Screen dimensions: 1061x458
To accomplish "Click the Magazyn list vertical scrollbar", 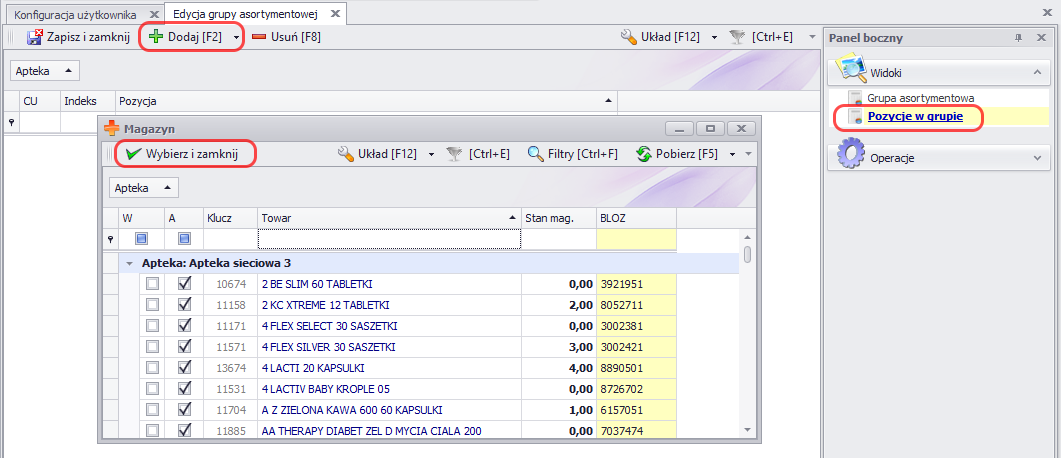I will click(x=747, y=340).
